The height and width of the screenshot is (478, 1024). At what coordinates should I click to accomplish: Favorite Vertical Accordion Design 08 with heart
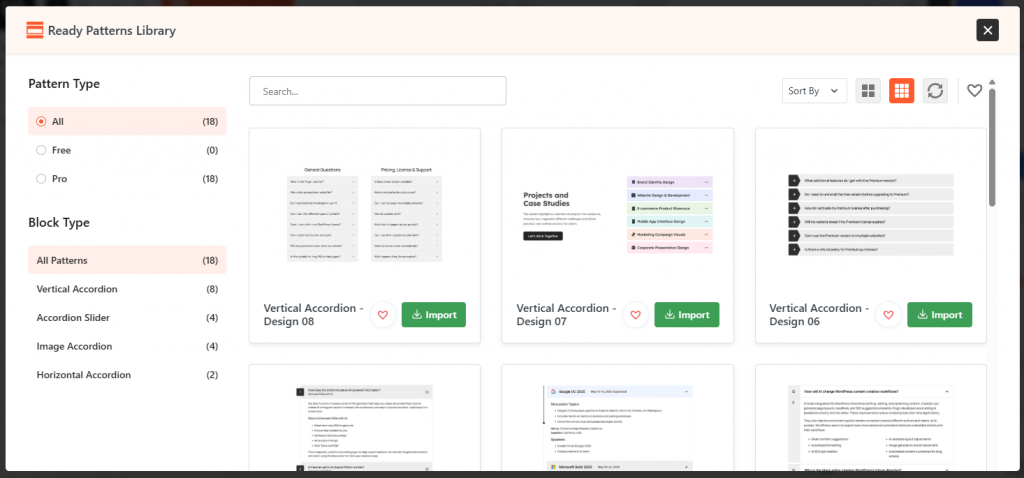(x=382, y=315)
